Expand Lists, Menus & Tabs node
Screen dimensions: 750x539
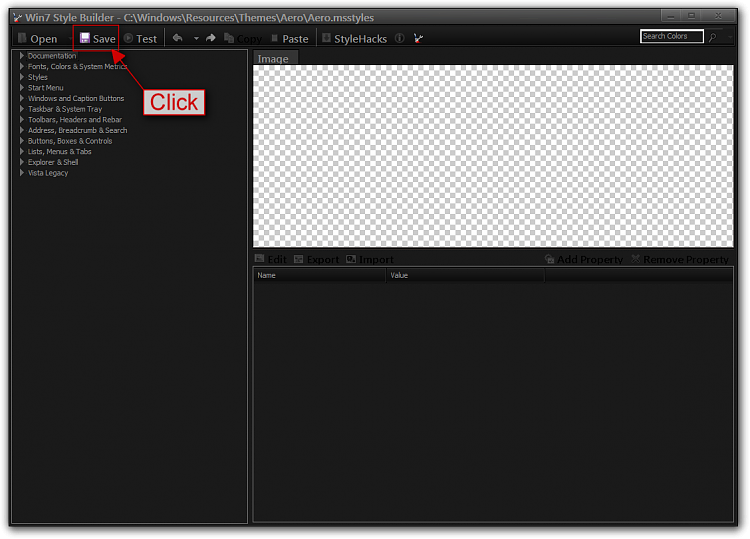22,152
